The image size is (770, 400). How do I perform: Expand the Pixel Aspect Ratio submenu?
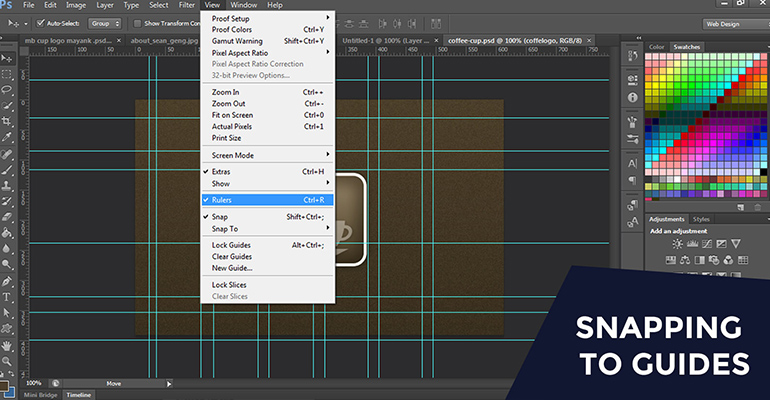(x=268, y=53)
